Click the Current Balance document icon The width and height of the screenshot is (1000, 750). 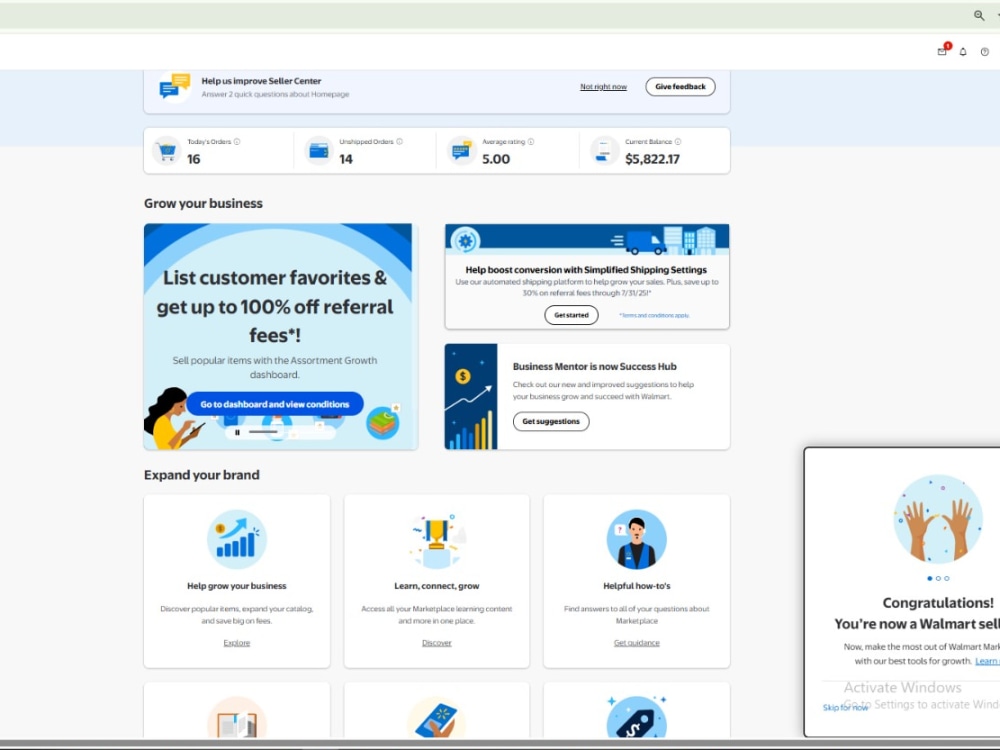click(604, 151)
